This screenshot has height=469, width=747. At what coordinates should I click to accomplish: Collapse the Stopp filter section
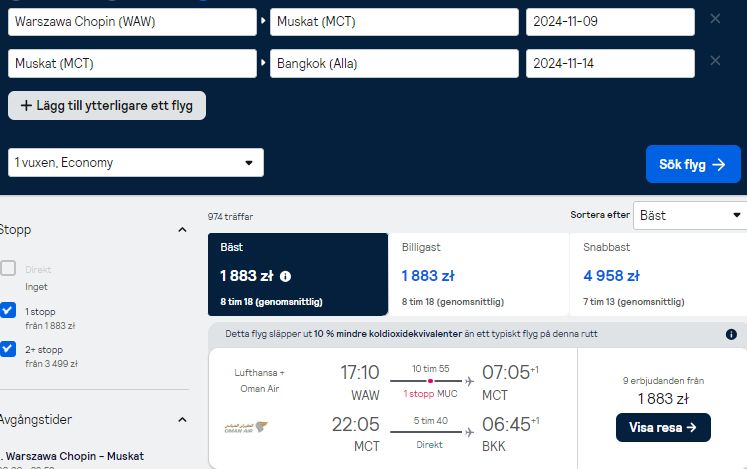pos(182,230)
